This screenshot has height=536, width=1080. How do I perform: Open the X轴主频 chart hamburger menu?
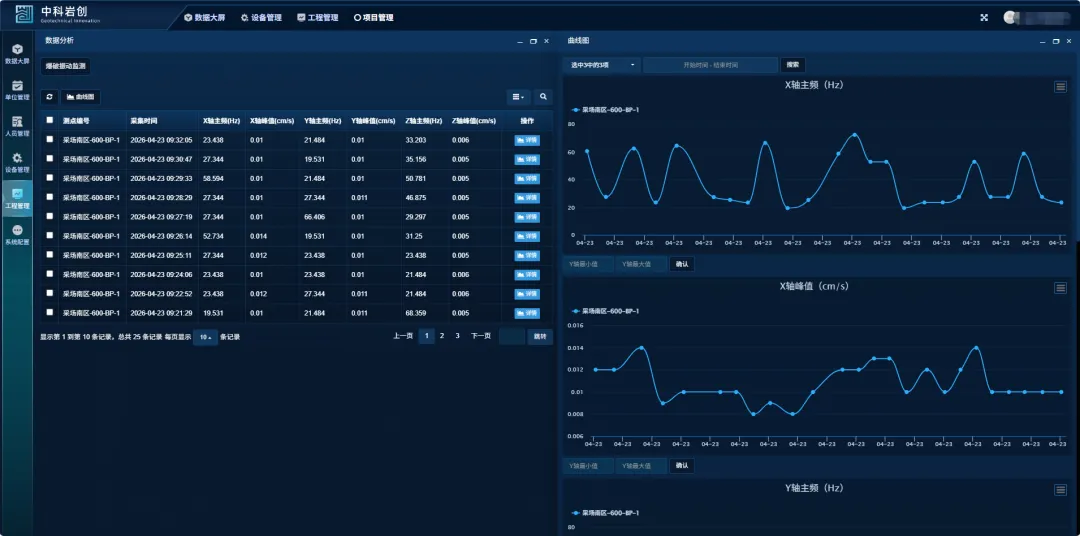click(1060, 87)
